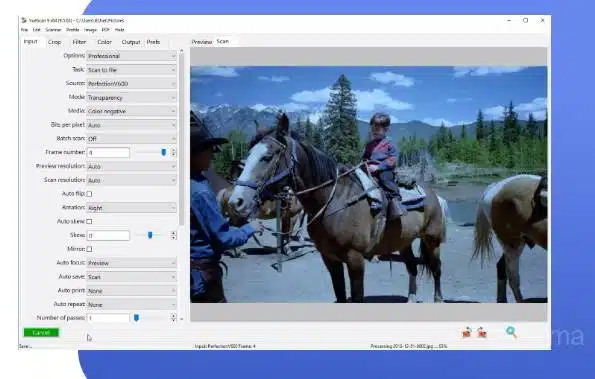Toggle the Auto flip checkbox

89,194
